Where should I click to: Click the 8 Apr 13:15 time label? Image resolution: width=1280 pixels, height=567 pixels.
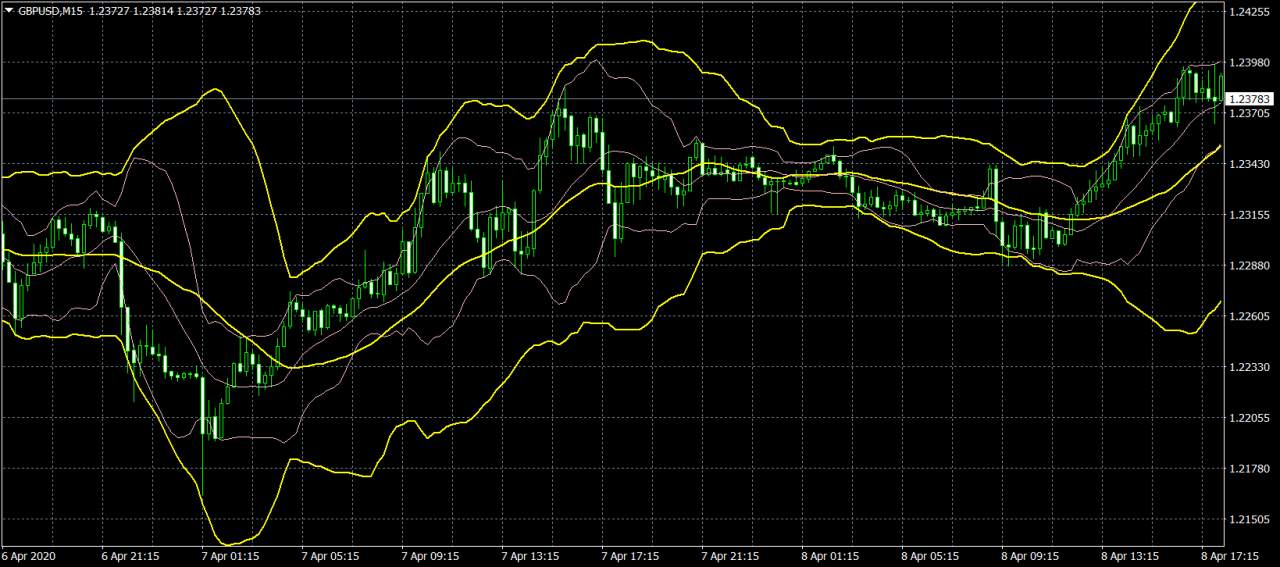pyautogui.click(x=1130, y=555)
